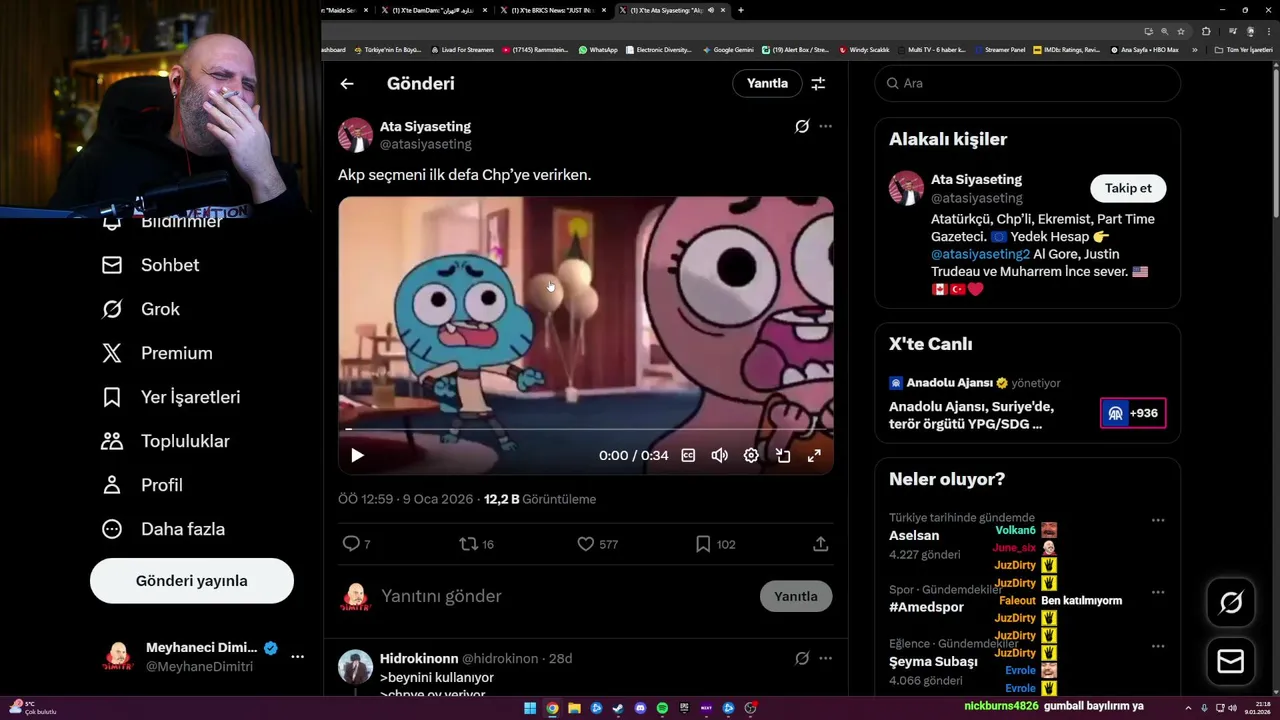Open Grok actions icon on Ata Siyaseting's post
1280x720 pixels.
pyautogui.click(x=802, y=126)
